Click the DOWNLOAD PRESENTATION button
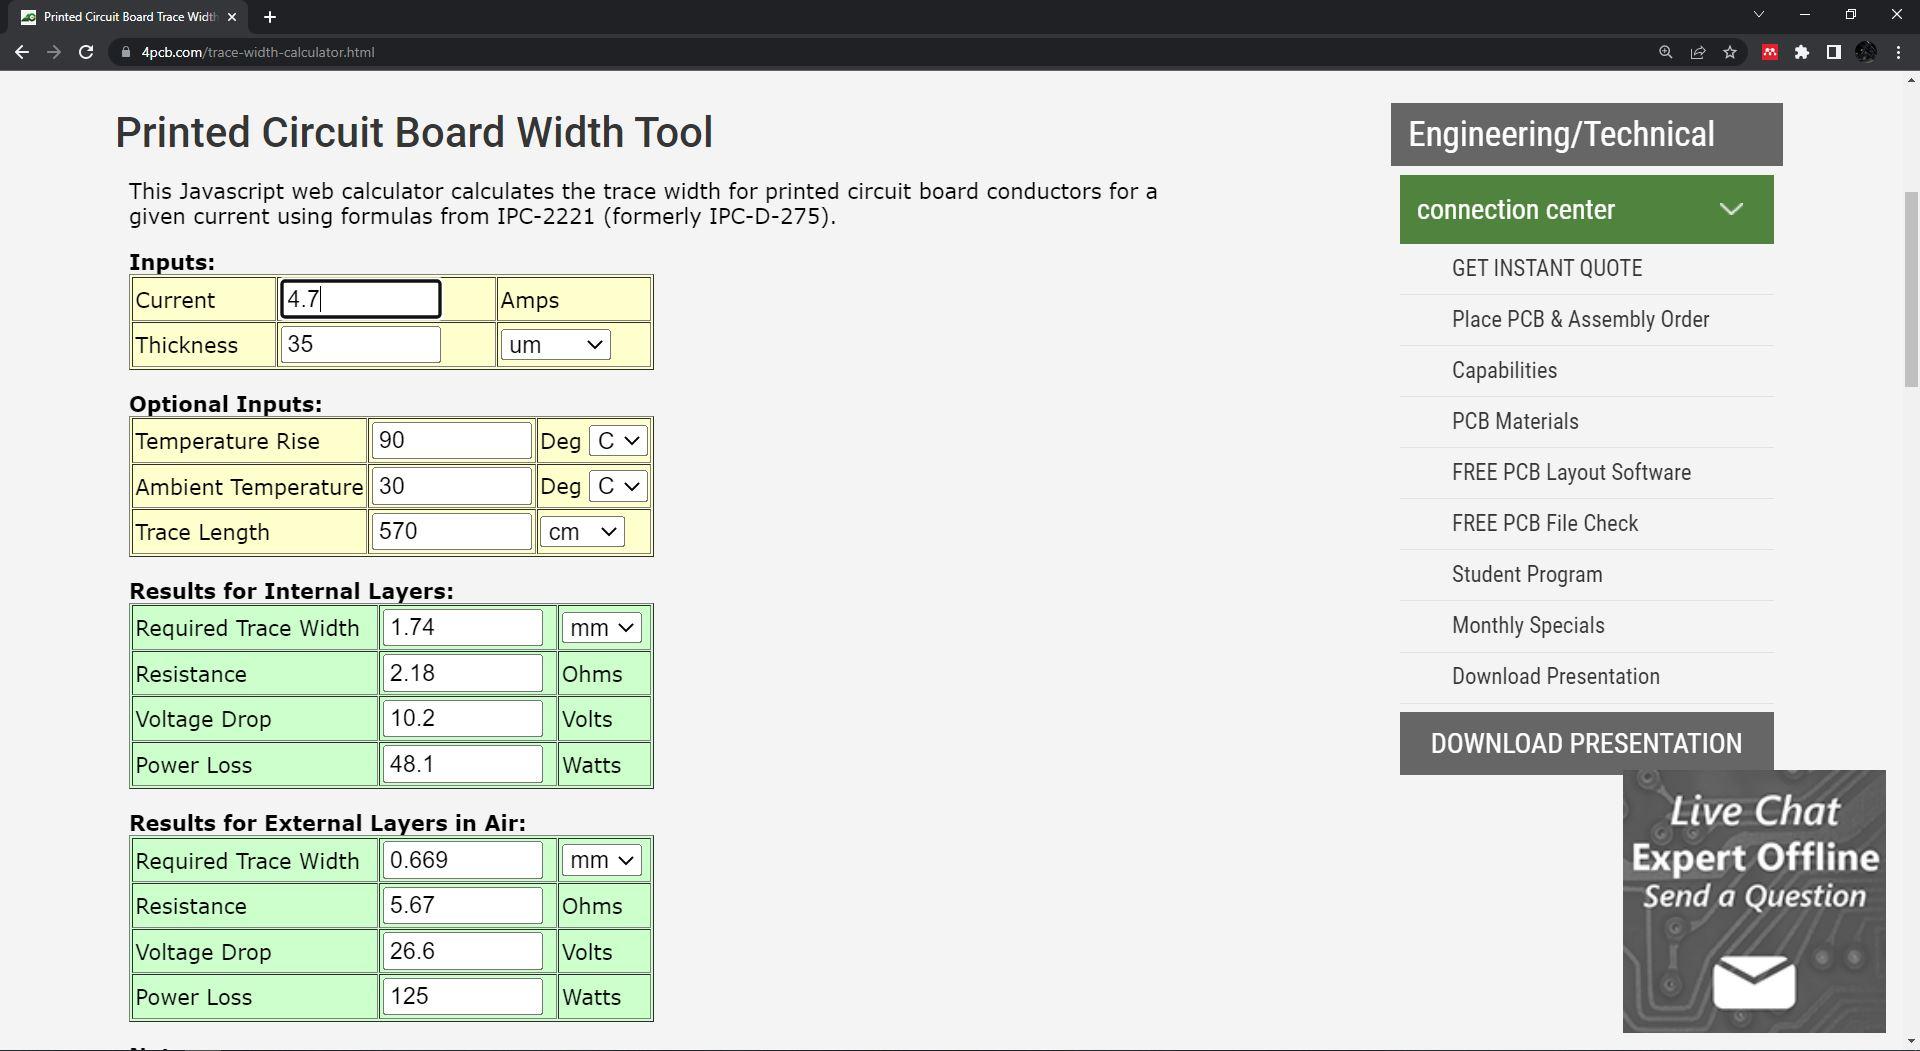The width and height of the screenshot is (1920, 1051). tap(1586, 743)
